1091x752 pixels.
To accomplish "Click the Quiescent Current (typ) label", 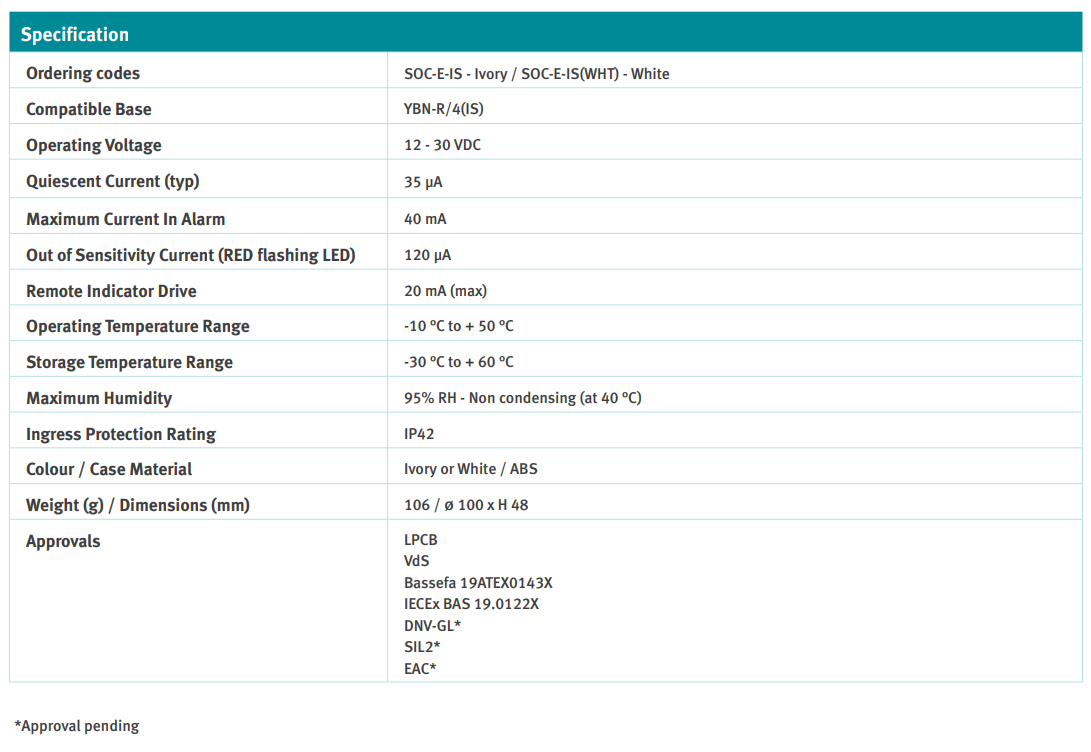I will (x=112, y=181).
